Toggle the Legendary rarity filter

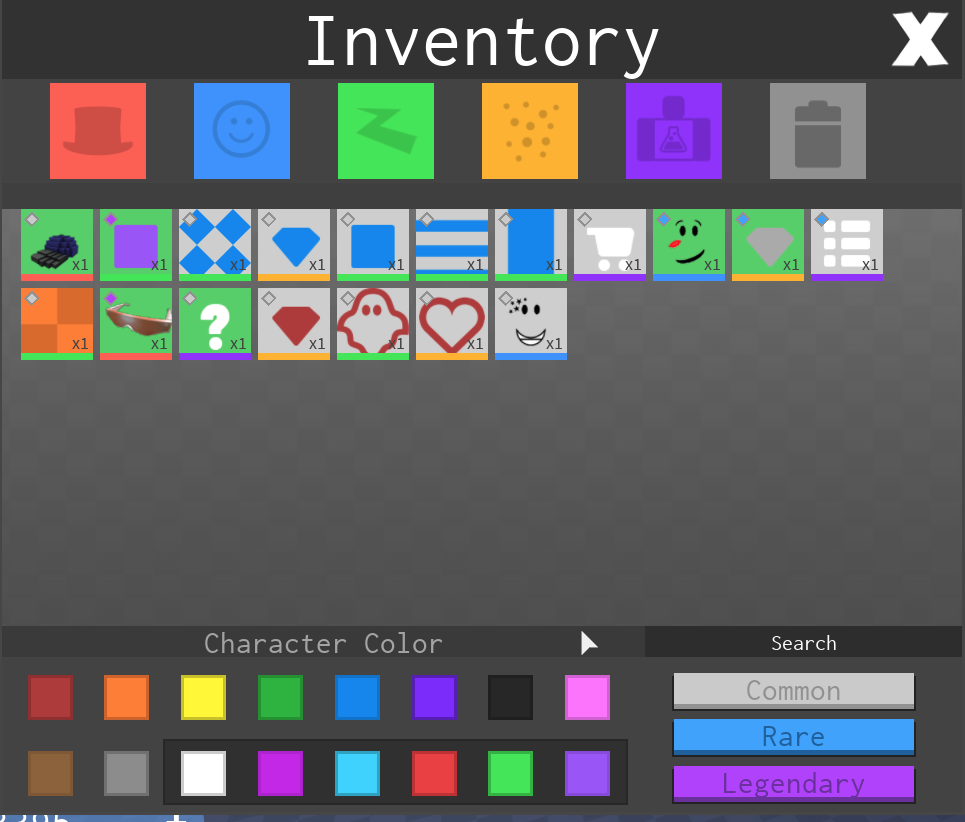[x=794, y=783]
